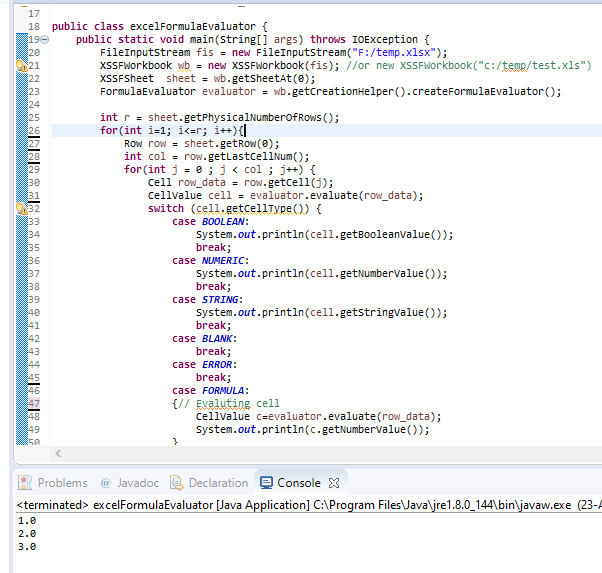Open the Problems tab
The image size is (602, 573).
click(x=62, y=482)
